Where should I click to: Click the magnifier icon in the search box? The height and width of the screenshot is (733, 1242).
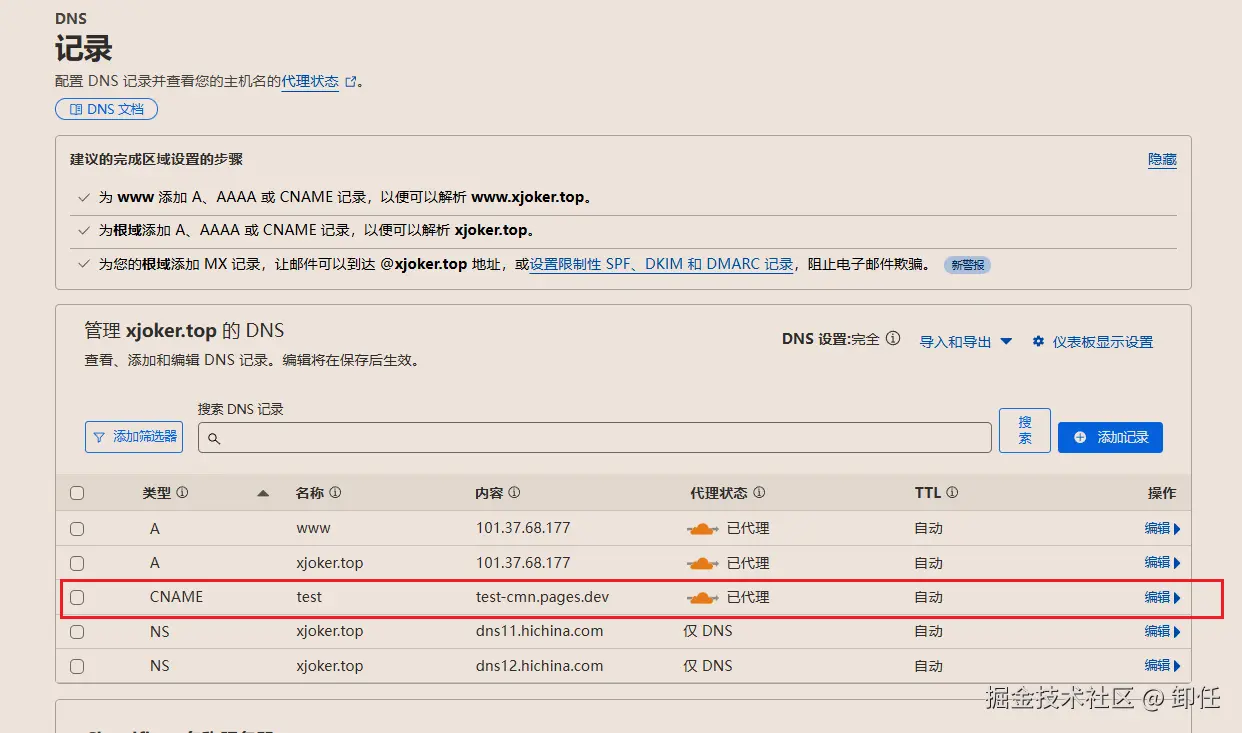click(213, 438)
